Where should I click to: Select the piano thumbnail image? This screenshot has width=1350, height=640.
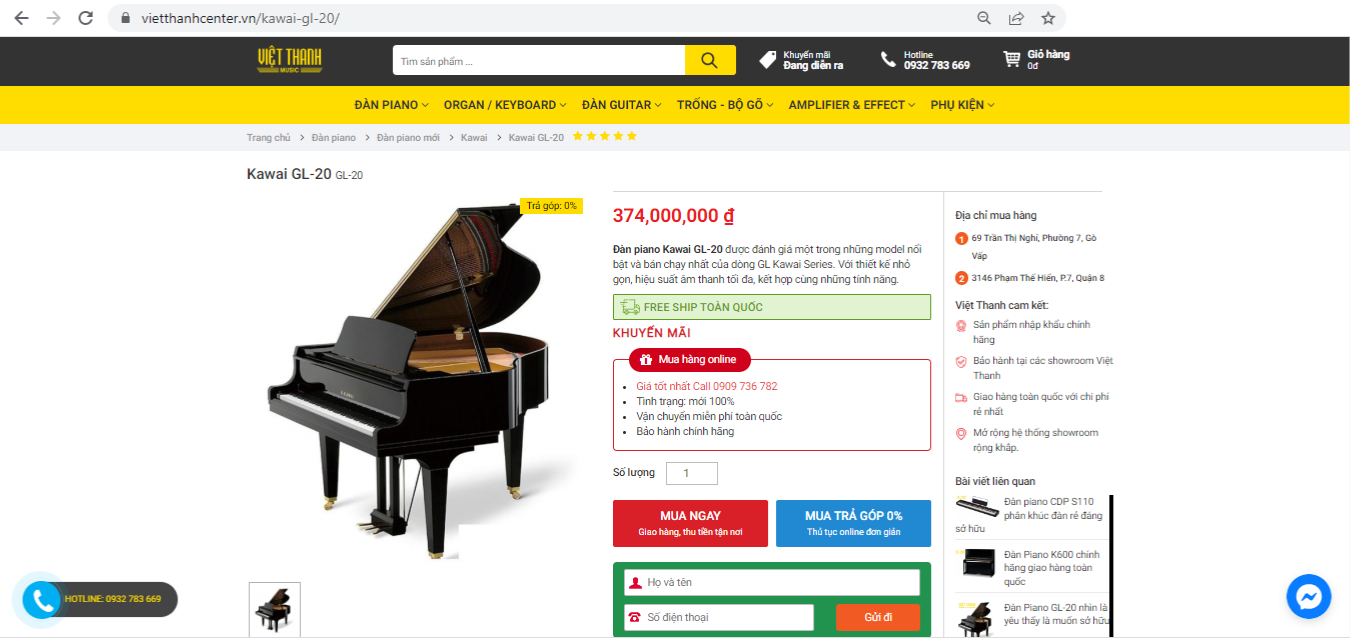(274, 609)
